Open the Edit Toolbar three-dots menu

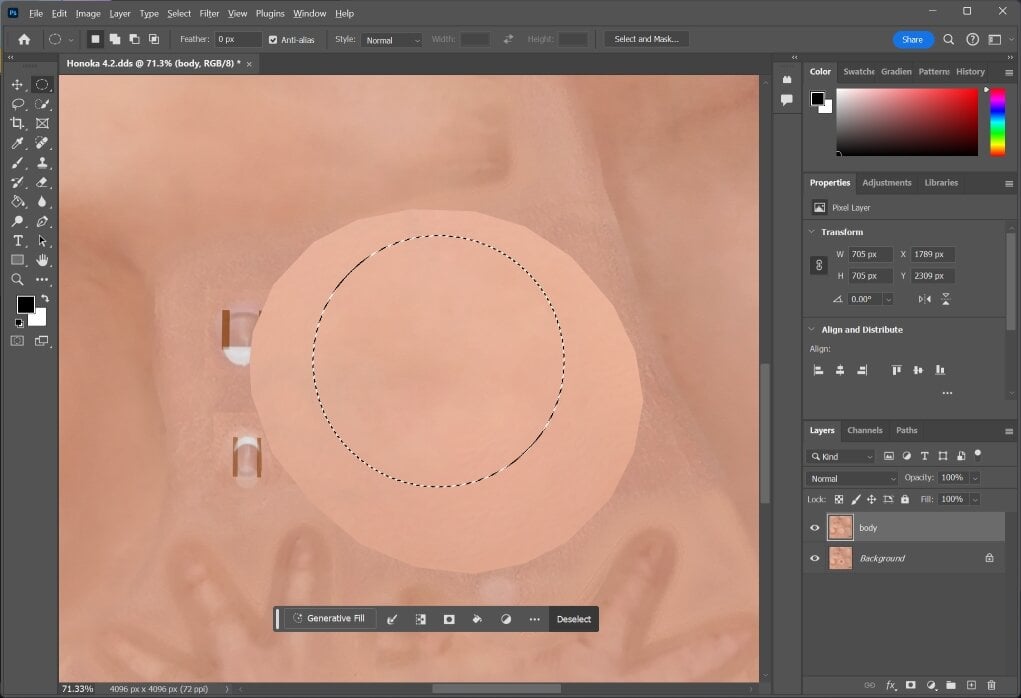click(42, 279)
